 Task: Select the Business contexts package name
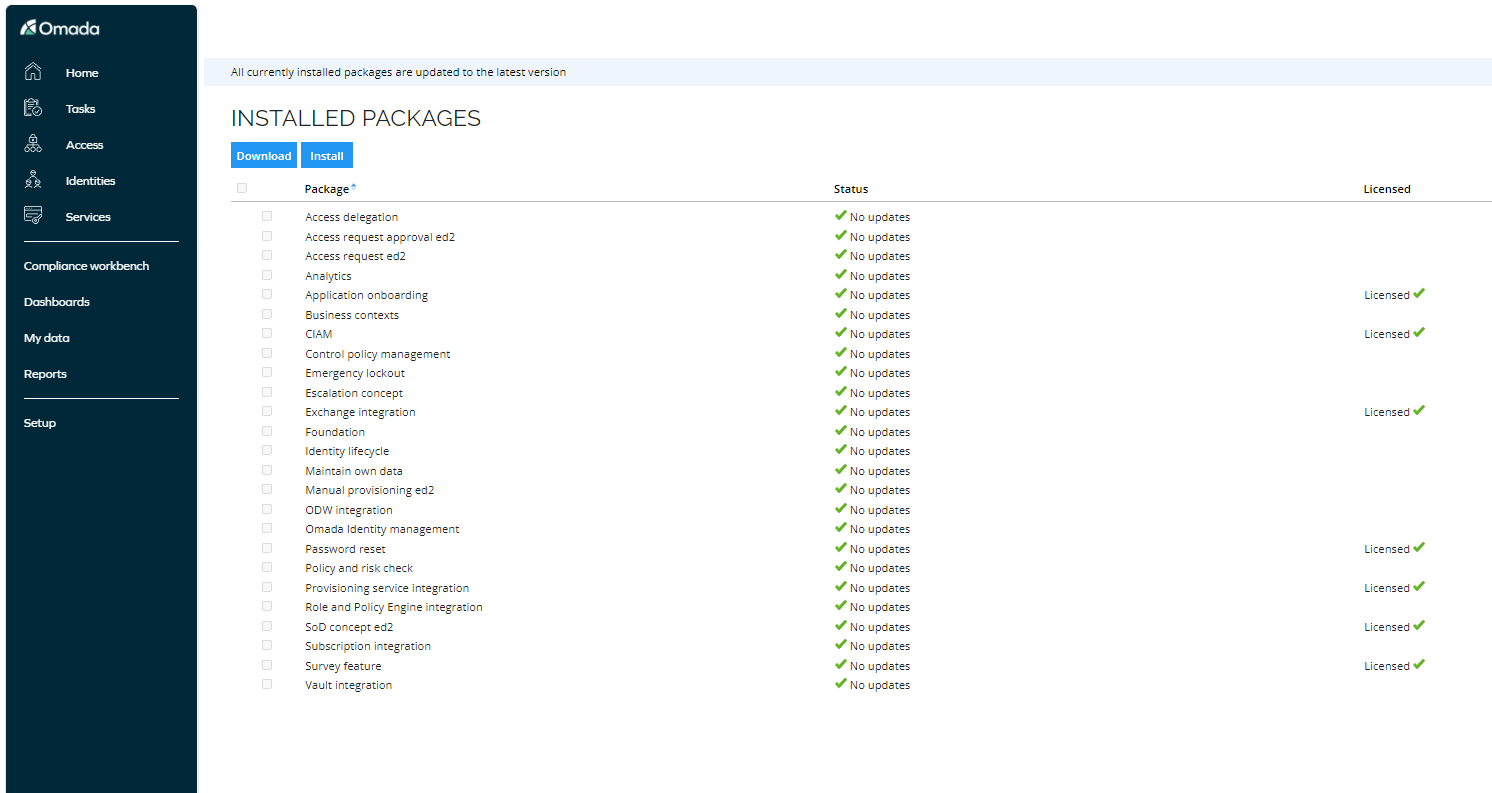[x=352, y=315]
